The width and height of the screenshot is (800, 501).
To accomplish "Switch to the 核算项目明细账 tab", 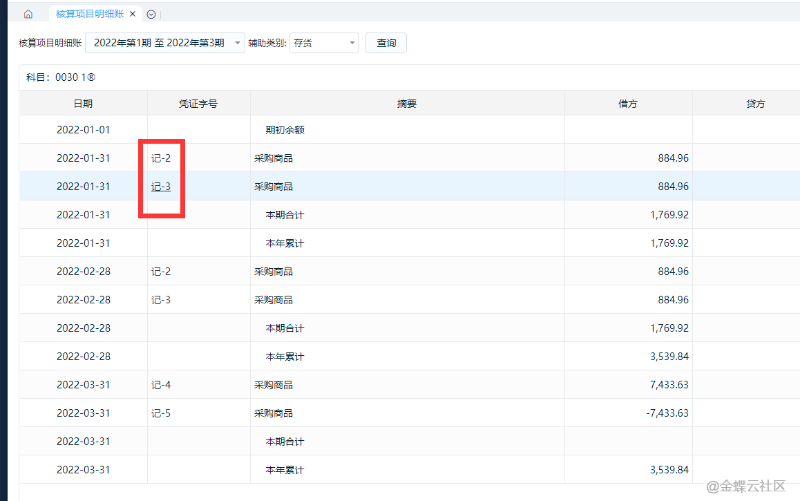I will pyautogui.click(x=90, y=14).
